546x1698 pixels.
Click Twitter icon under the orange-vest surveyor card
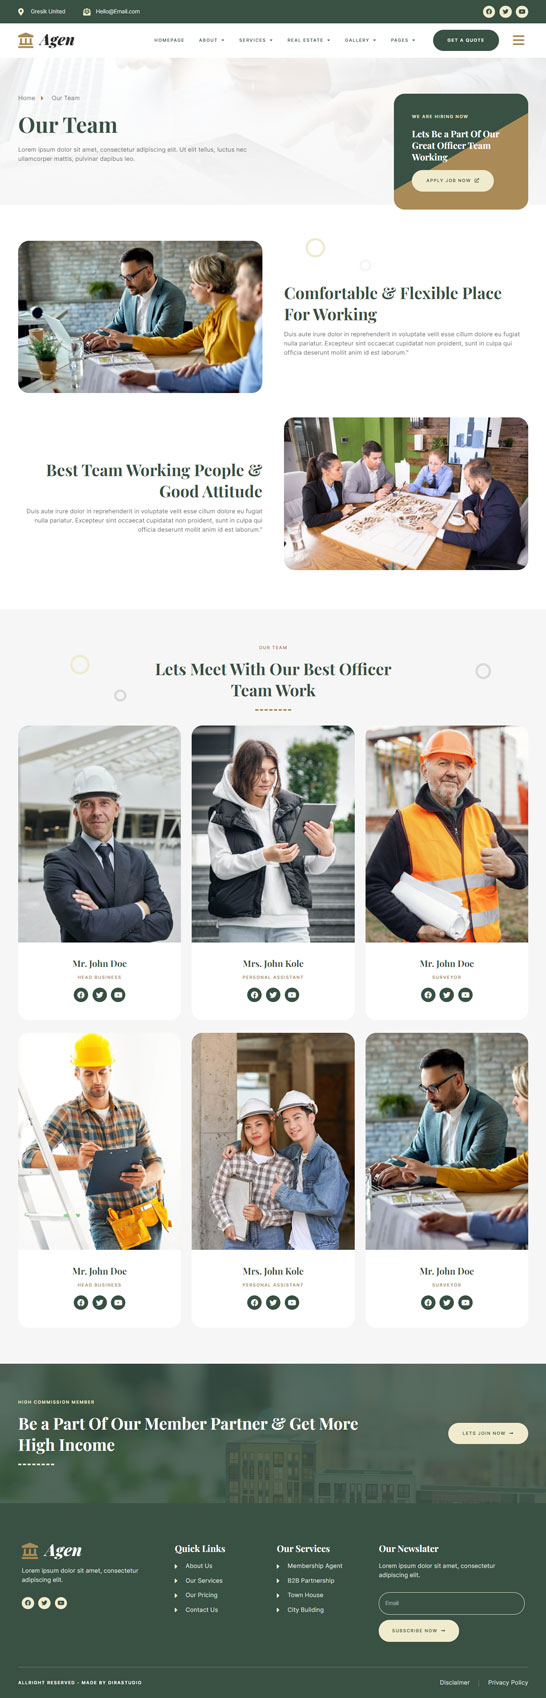coord(447,995)
